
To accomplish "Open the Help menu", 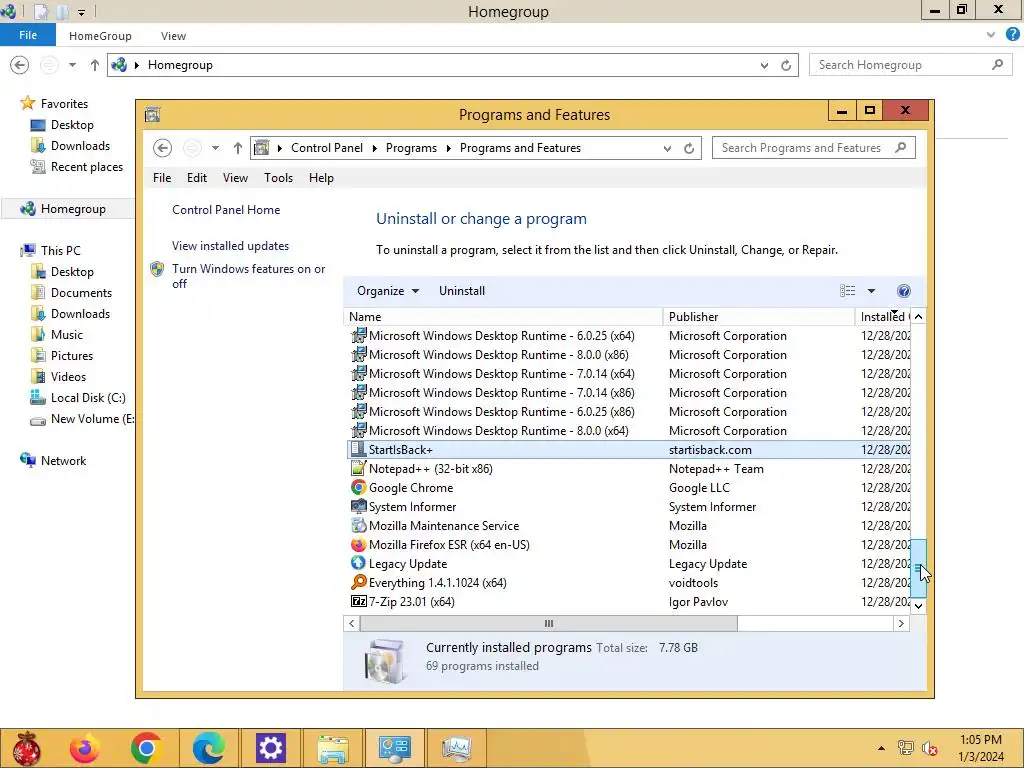I will tap(321, 178).
